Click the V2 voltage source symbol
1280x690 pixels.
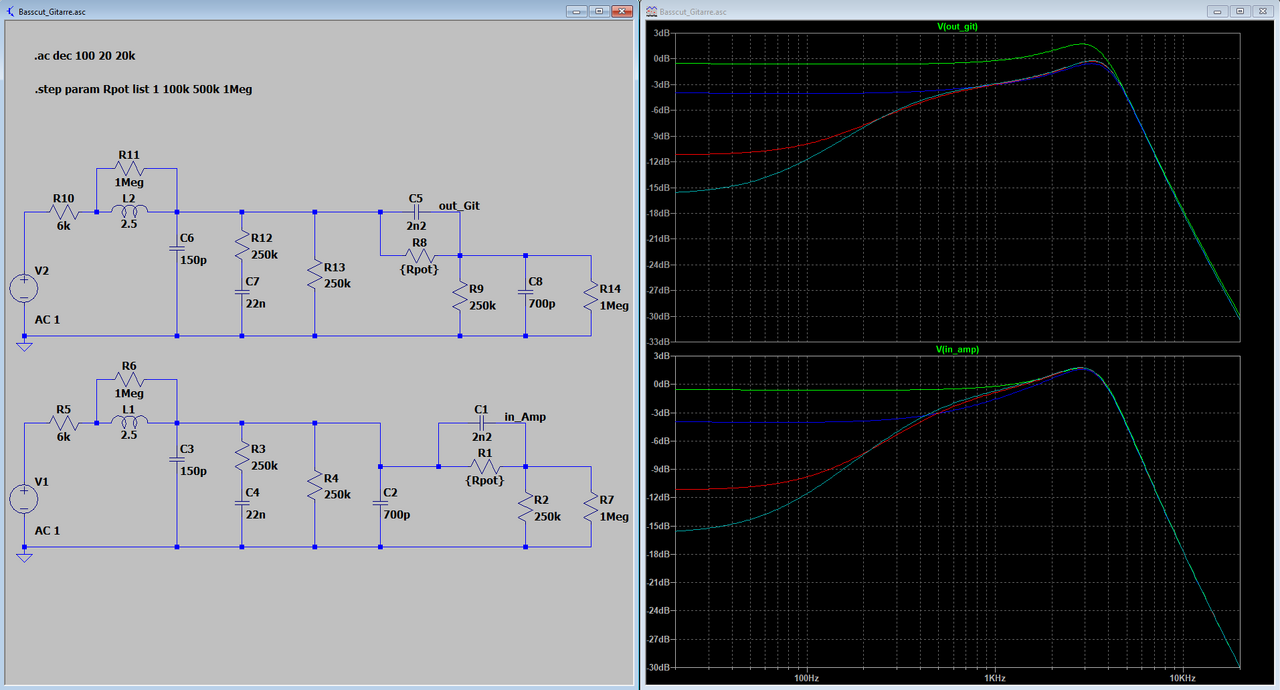(24, 289)
